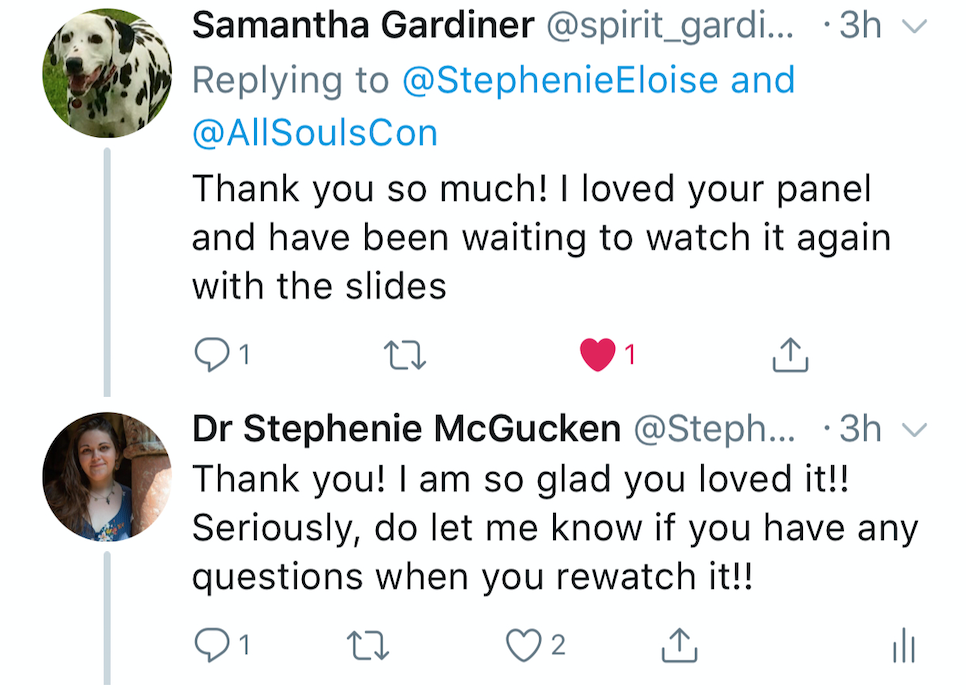Open options chevron on Samantha's tweet

(913, 28)
